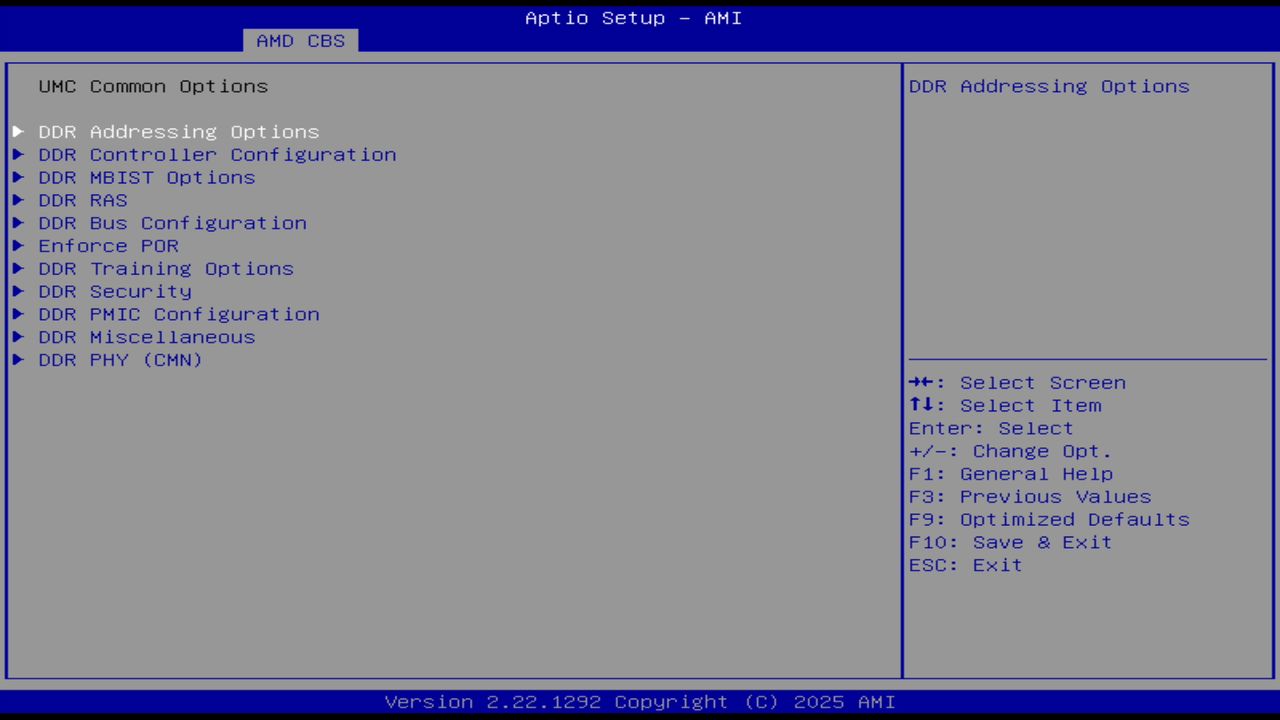Select DDR PMIC Configuration entry
1280x720 pixels.
coord(179,314)
